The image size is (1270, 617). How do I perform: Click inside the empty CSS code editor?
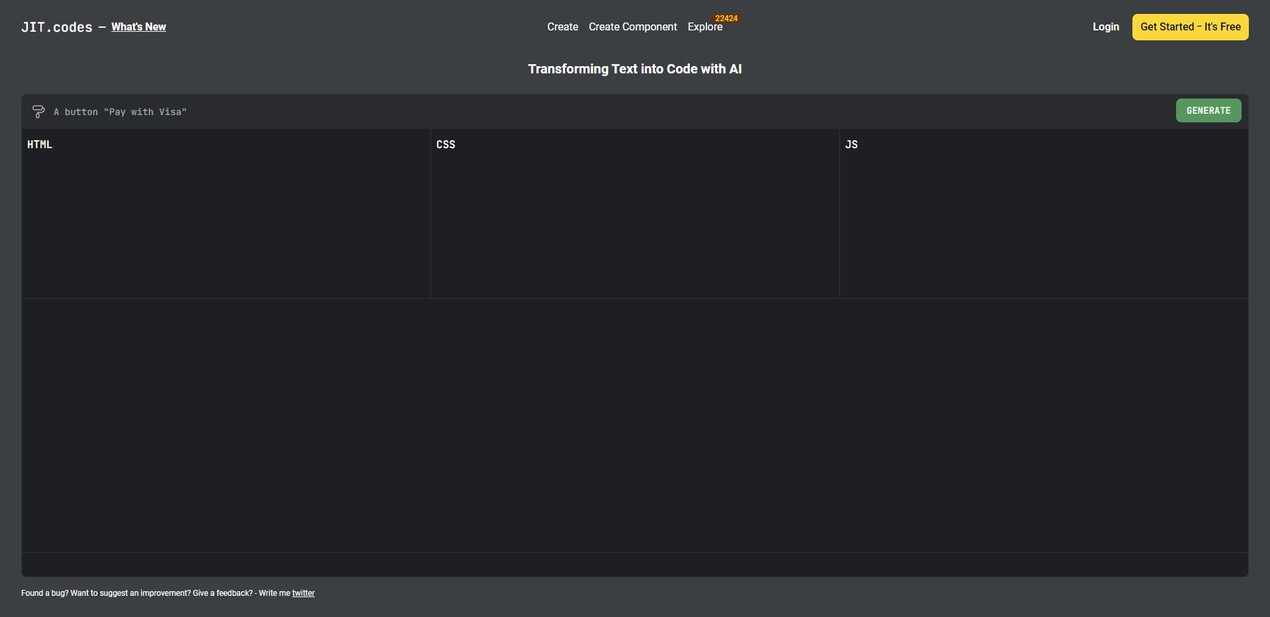tap(635, 225)
